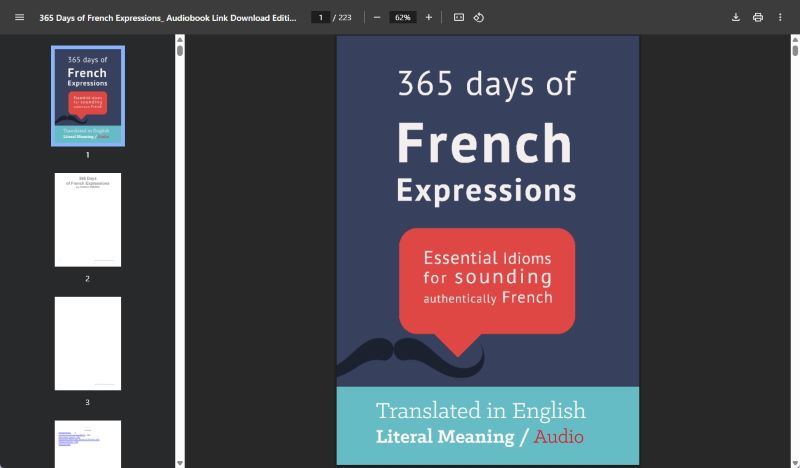The height and width of the screenshot is (468, 800).
Task: Click 'Translated in English' on cover
Action: coord(481,410)
